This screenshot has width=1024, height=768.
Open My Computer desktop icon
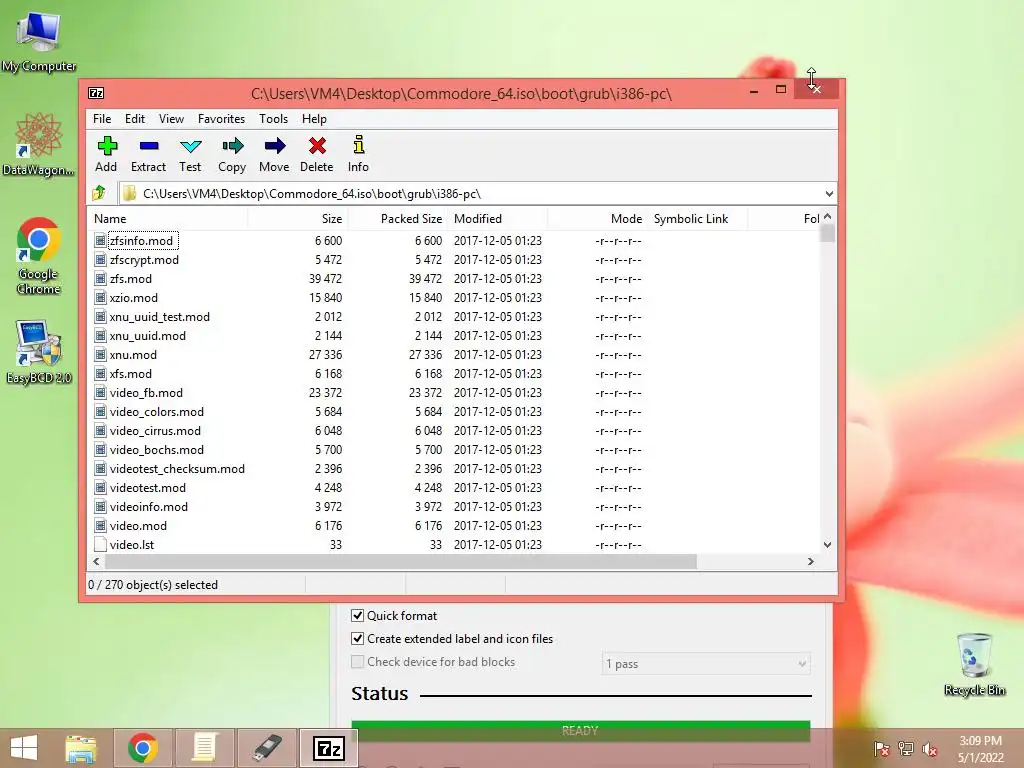coord(39,41)
